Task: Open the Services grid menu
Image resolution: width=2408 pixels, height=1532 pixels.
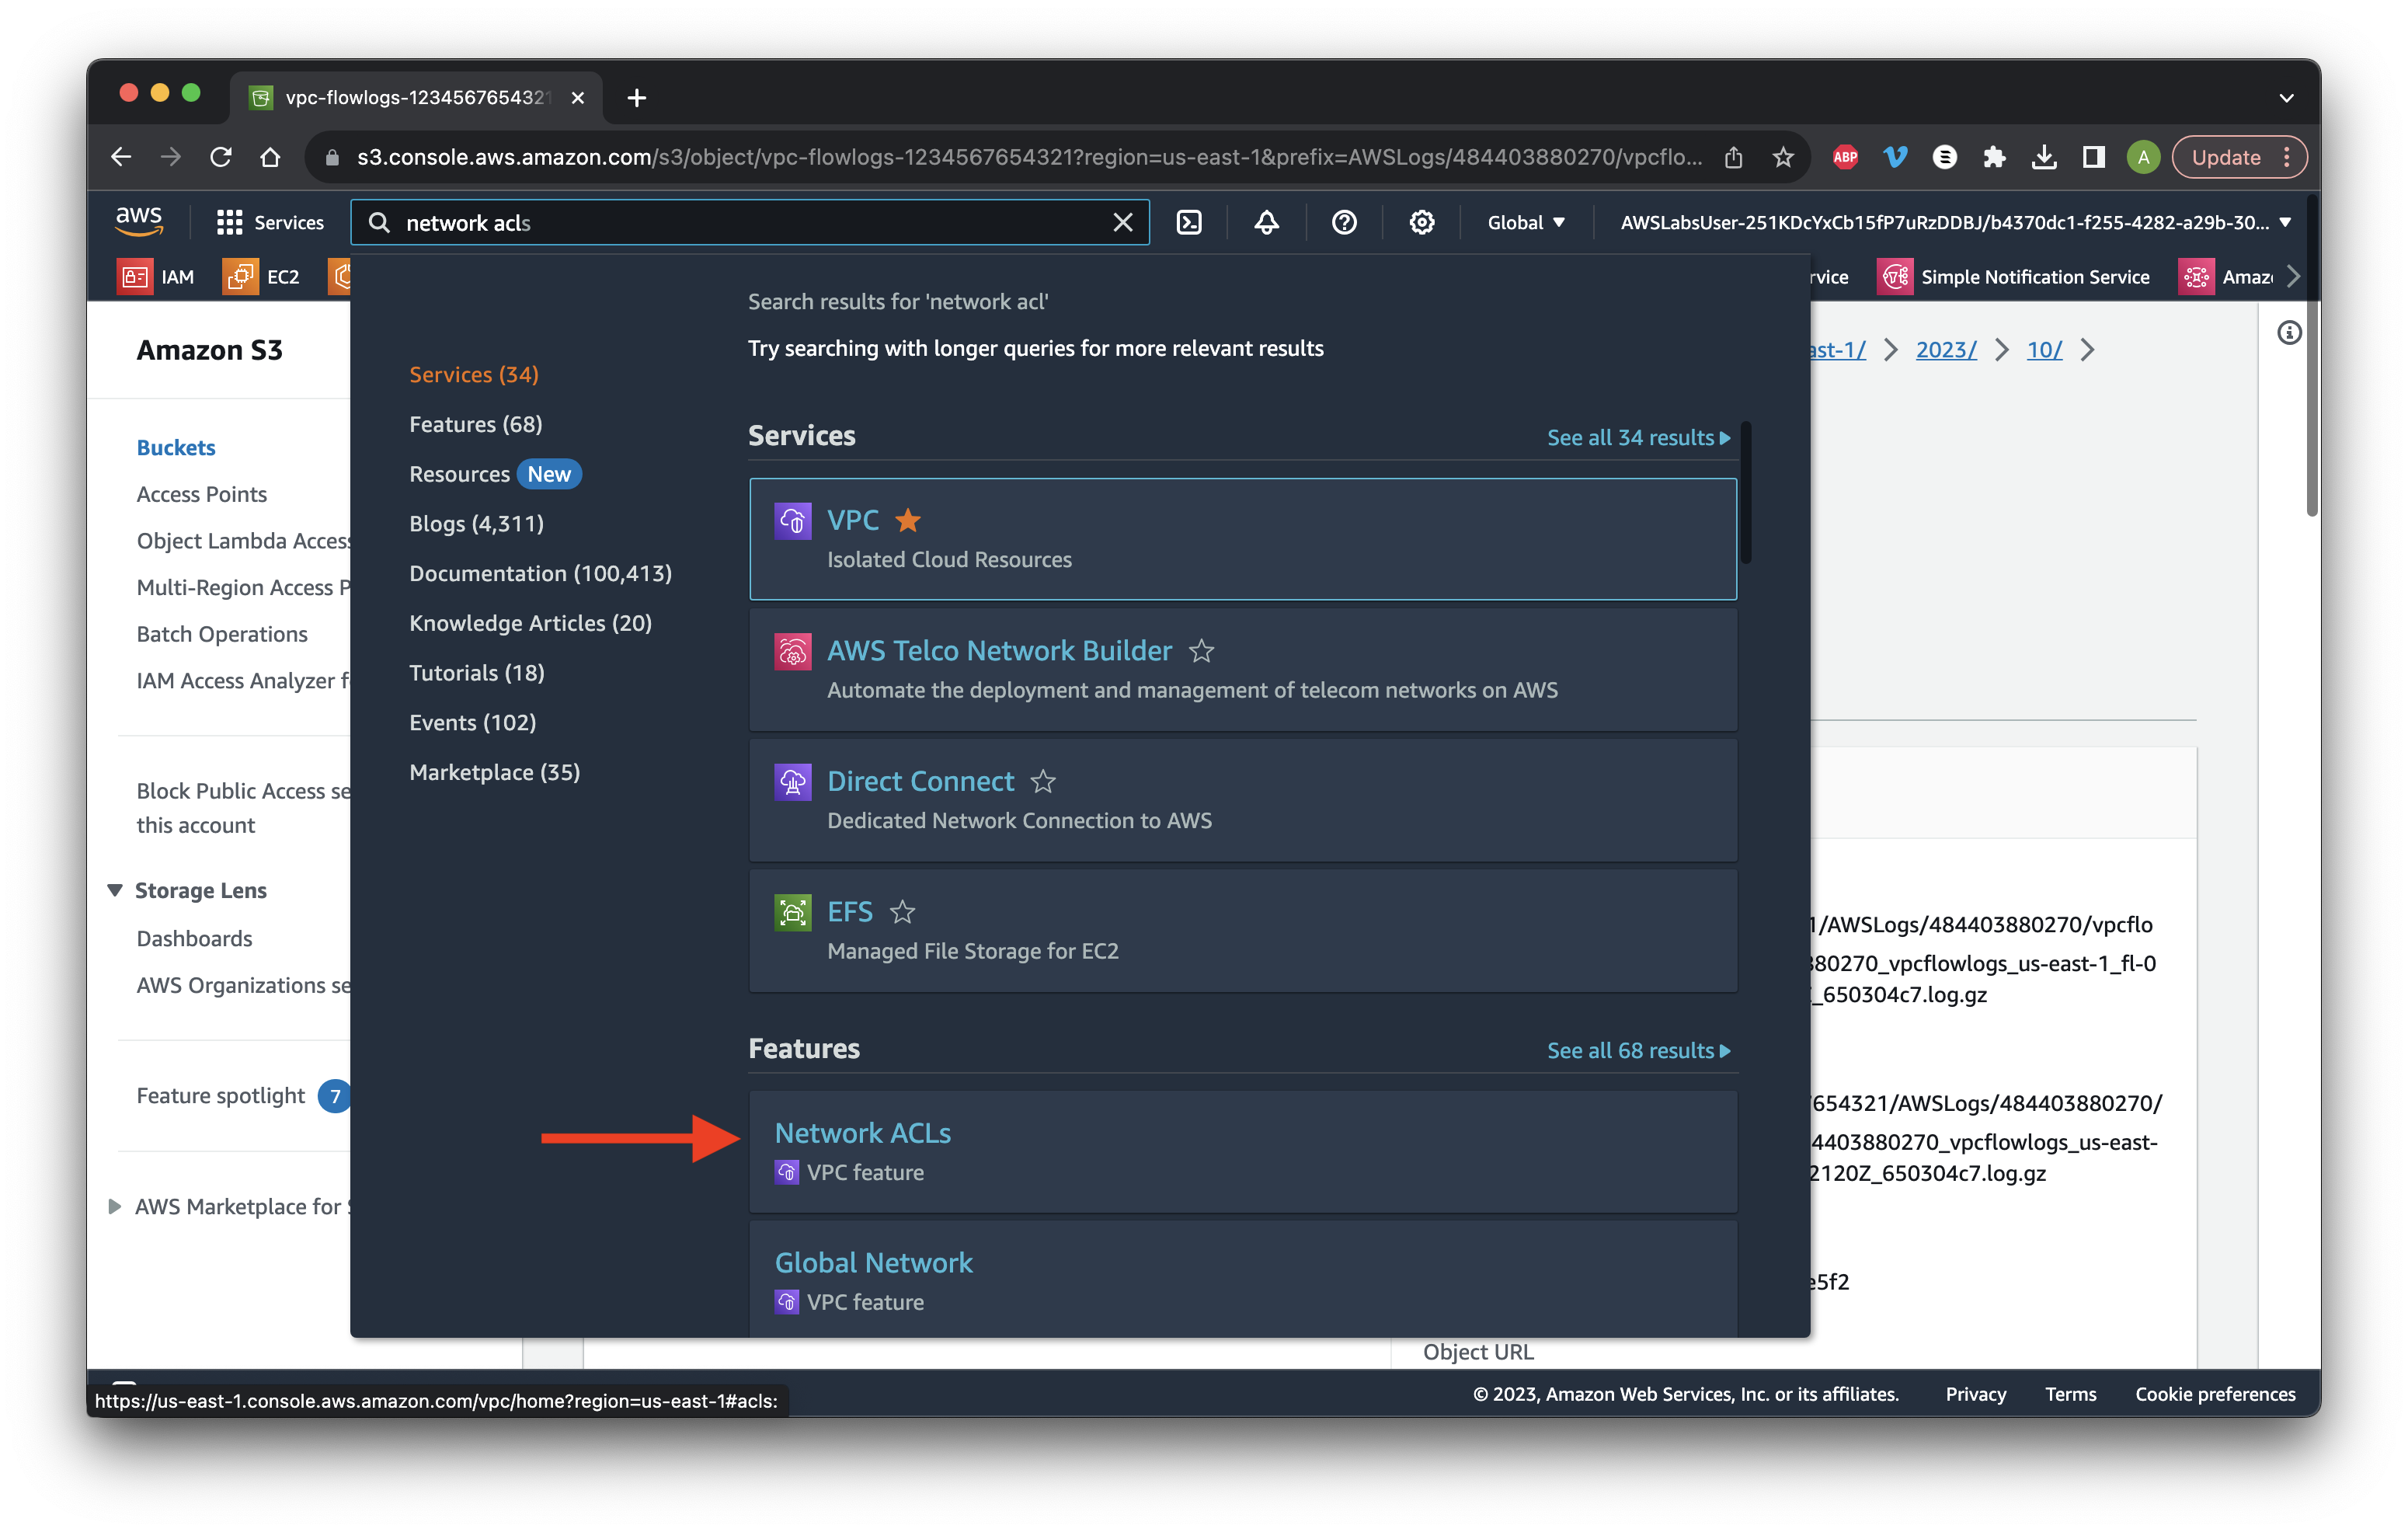Action: point(270,222)
